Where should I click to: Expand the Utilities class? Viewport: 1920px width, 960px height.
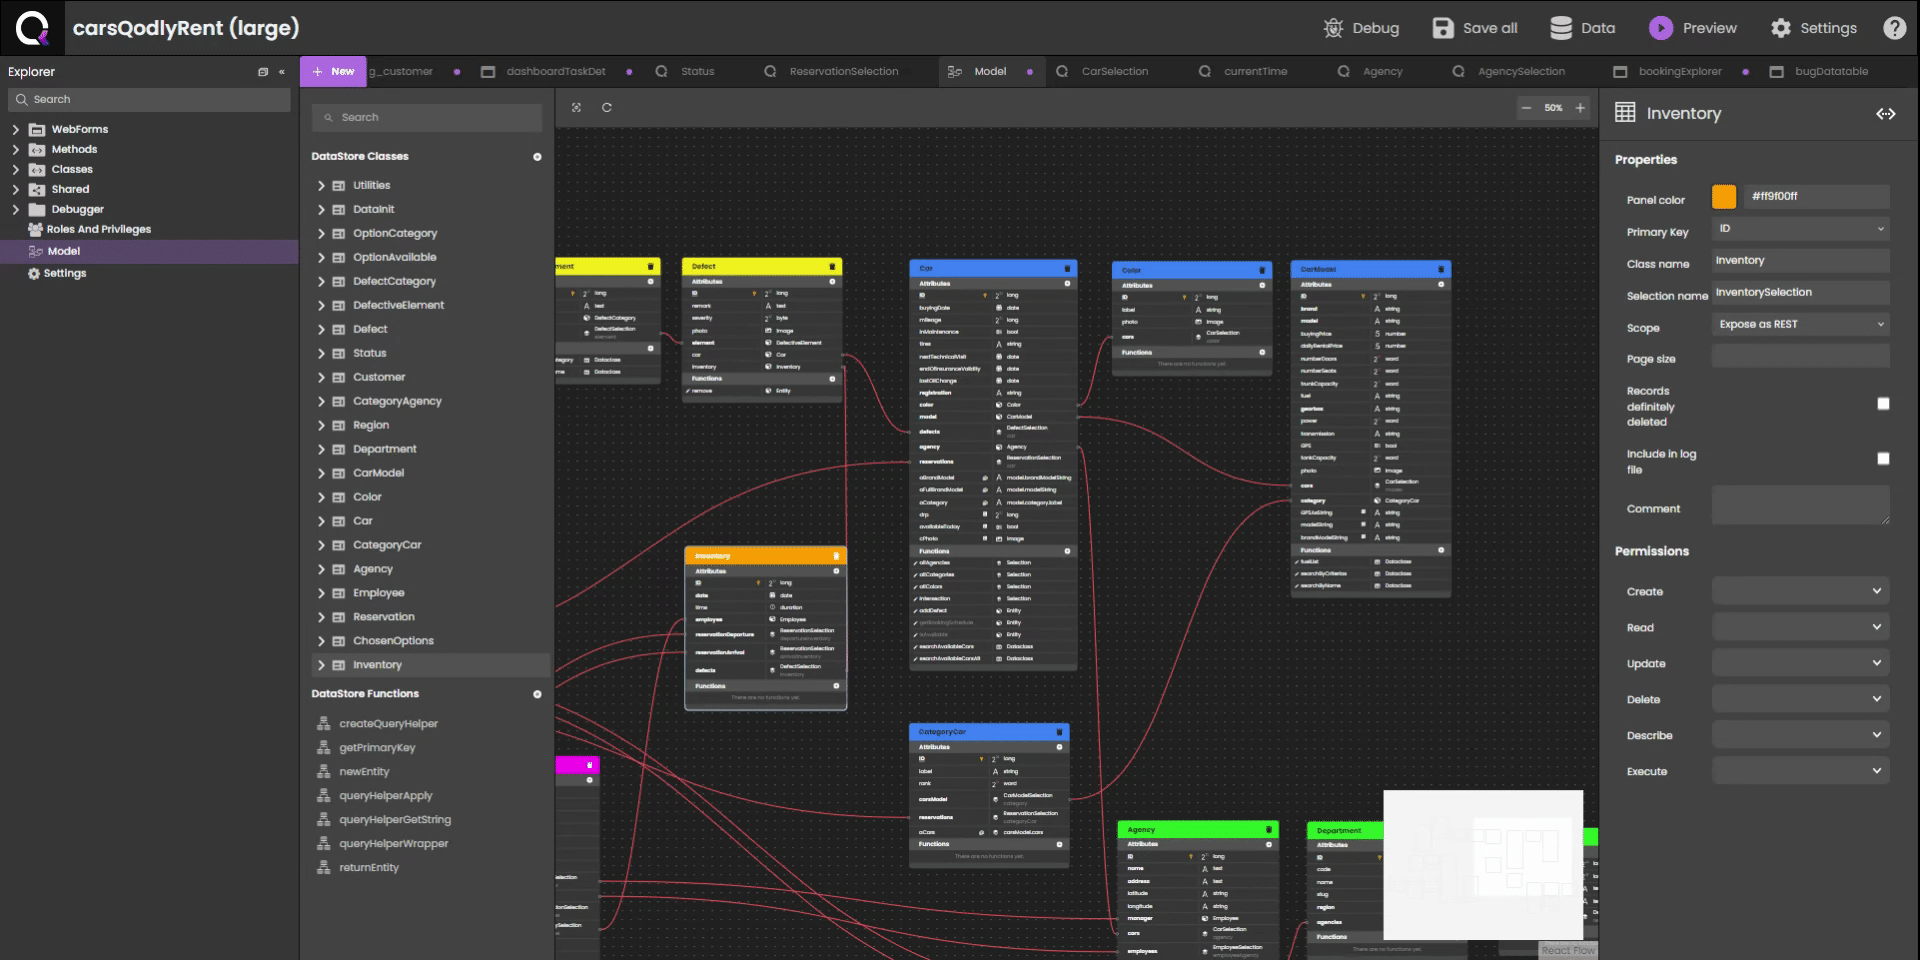pos(321,185)
